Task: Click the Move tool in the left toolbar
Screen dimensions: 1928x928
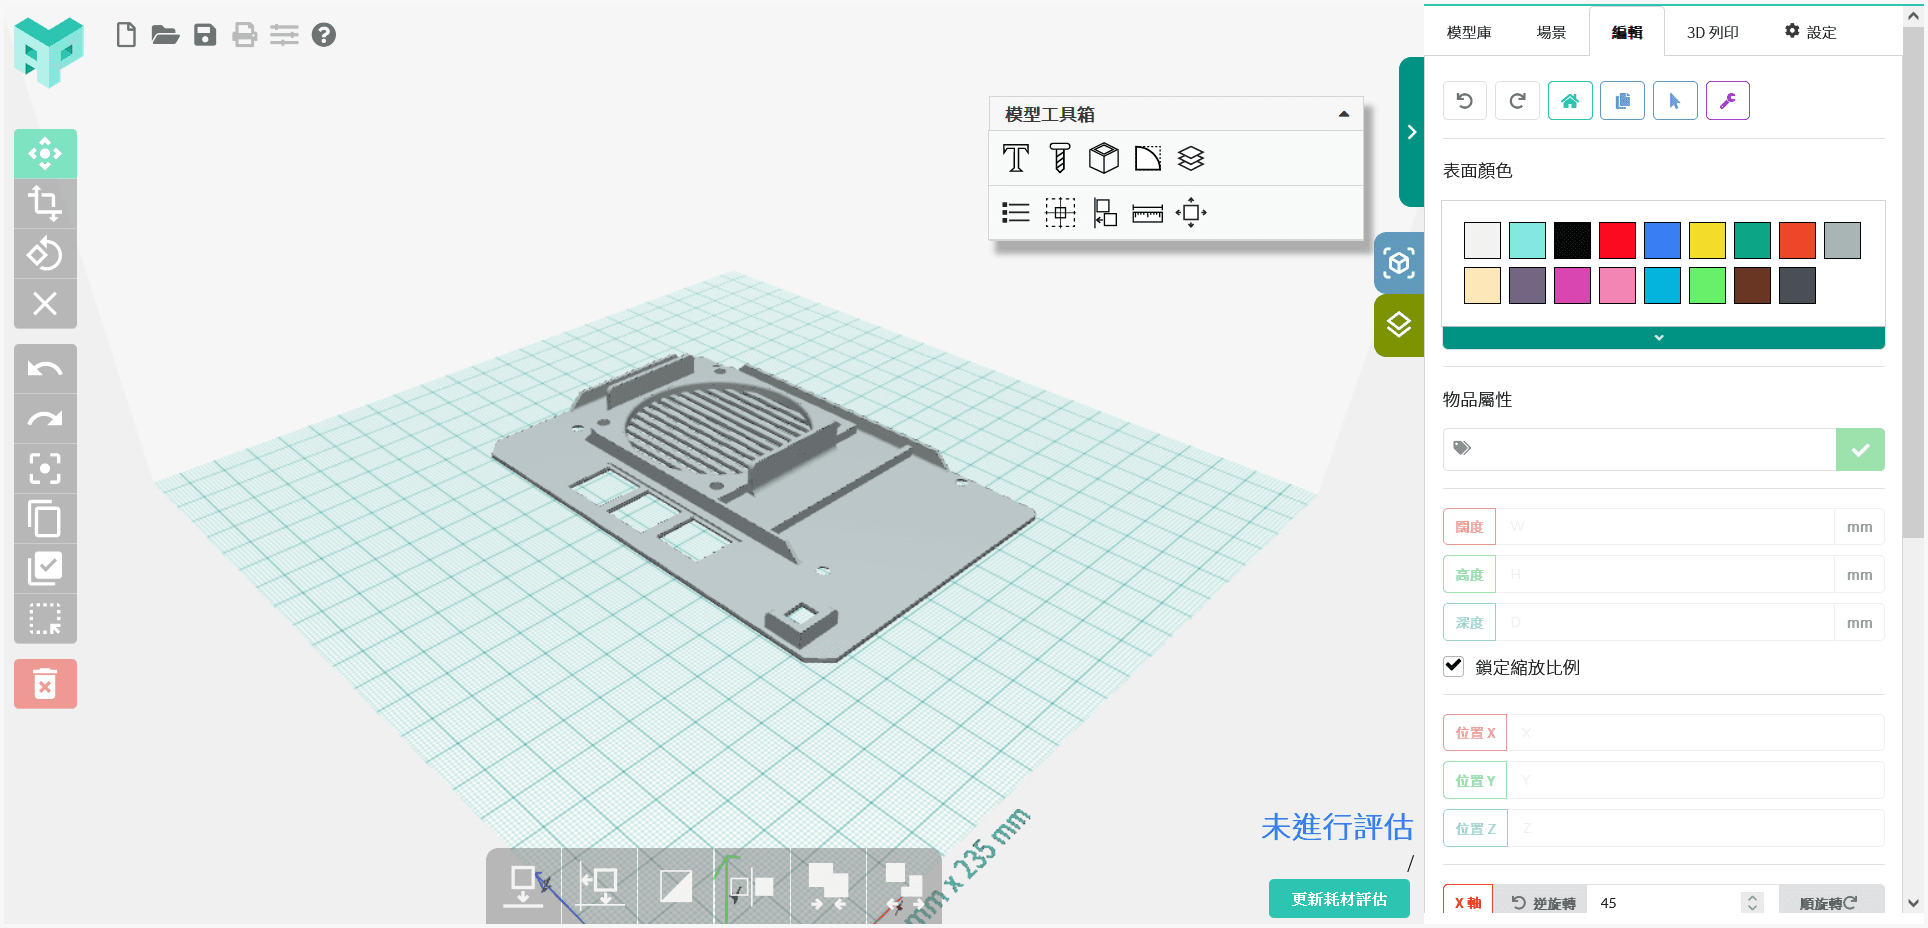Action: point(45,154)
